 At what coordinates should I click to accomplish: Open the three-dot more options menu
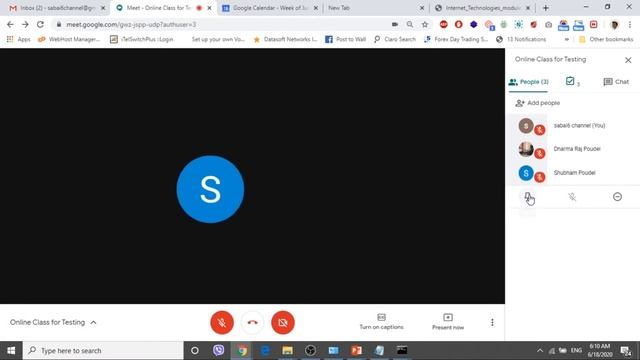[492, 322]
